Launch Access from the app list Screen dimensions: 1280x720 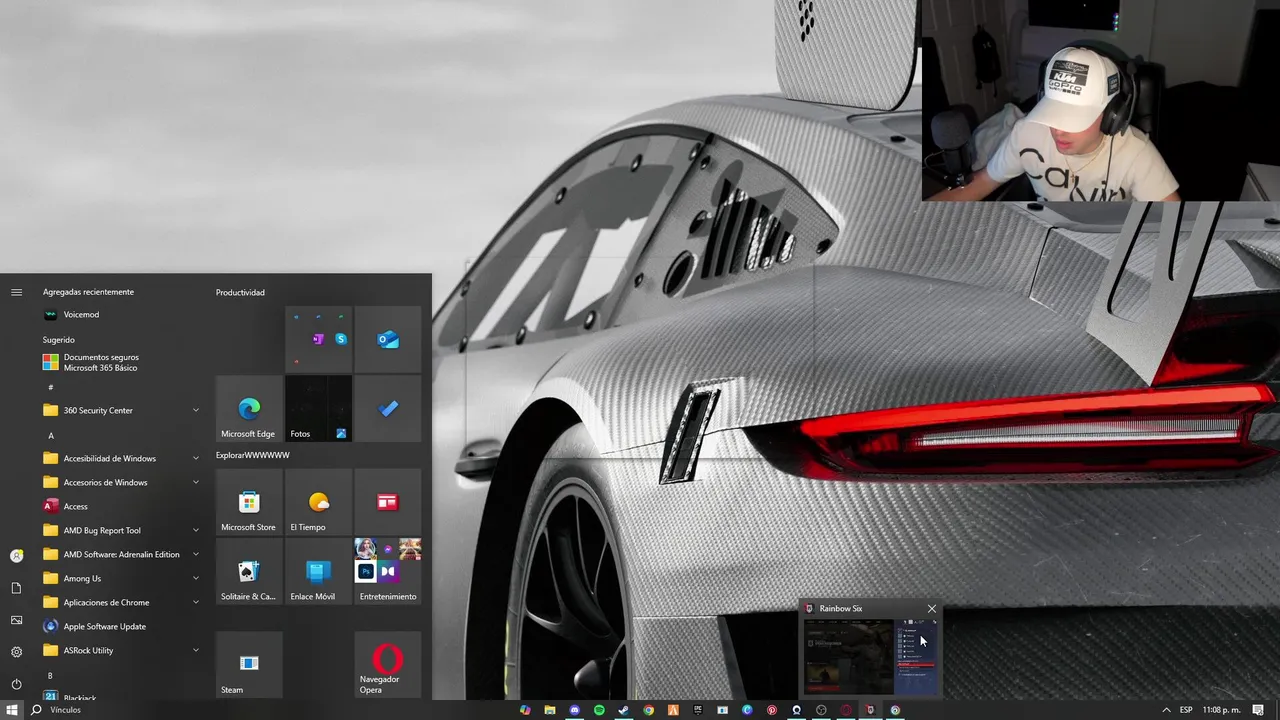point(120,506)
